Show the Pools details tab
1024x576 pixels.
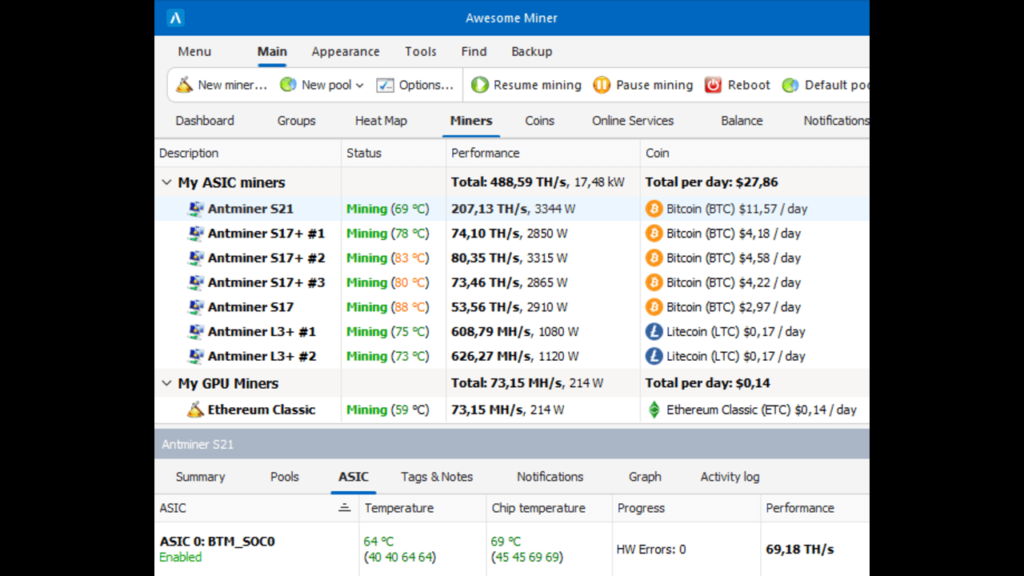pyautogui.click(x=284, y=477)
